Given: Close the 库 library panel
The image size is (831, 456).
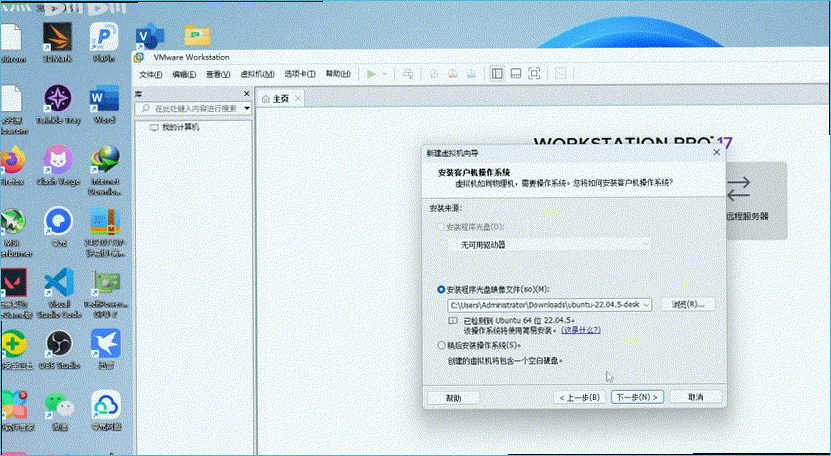Looking at the screenshot, I should pos(246,94).
